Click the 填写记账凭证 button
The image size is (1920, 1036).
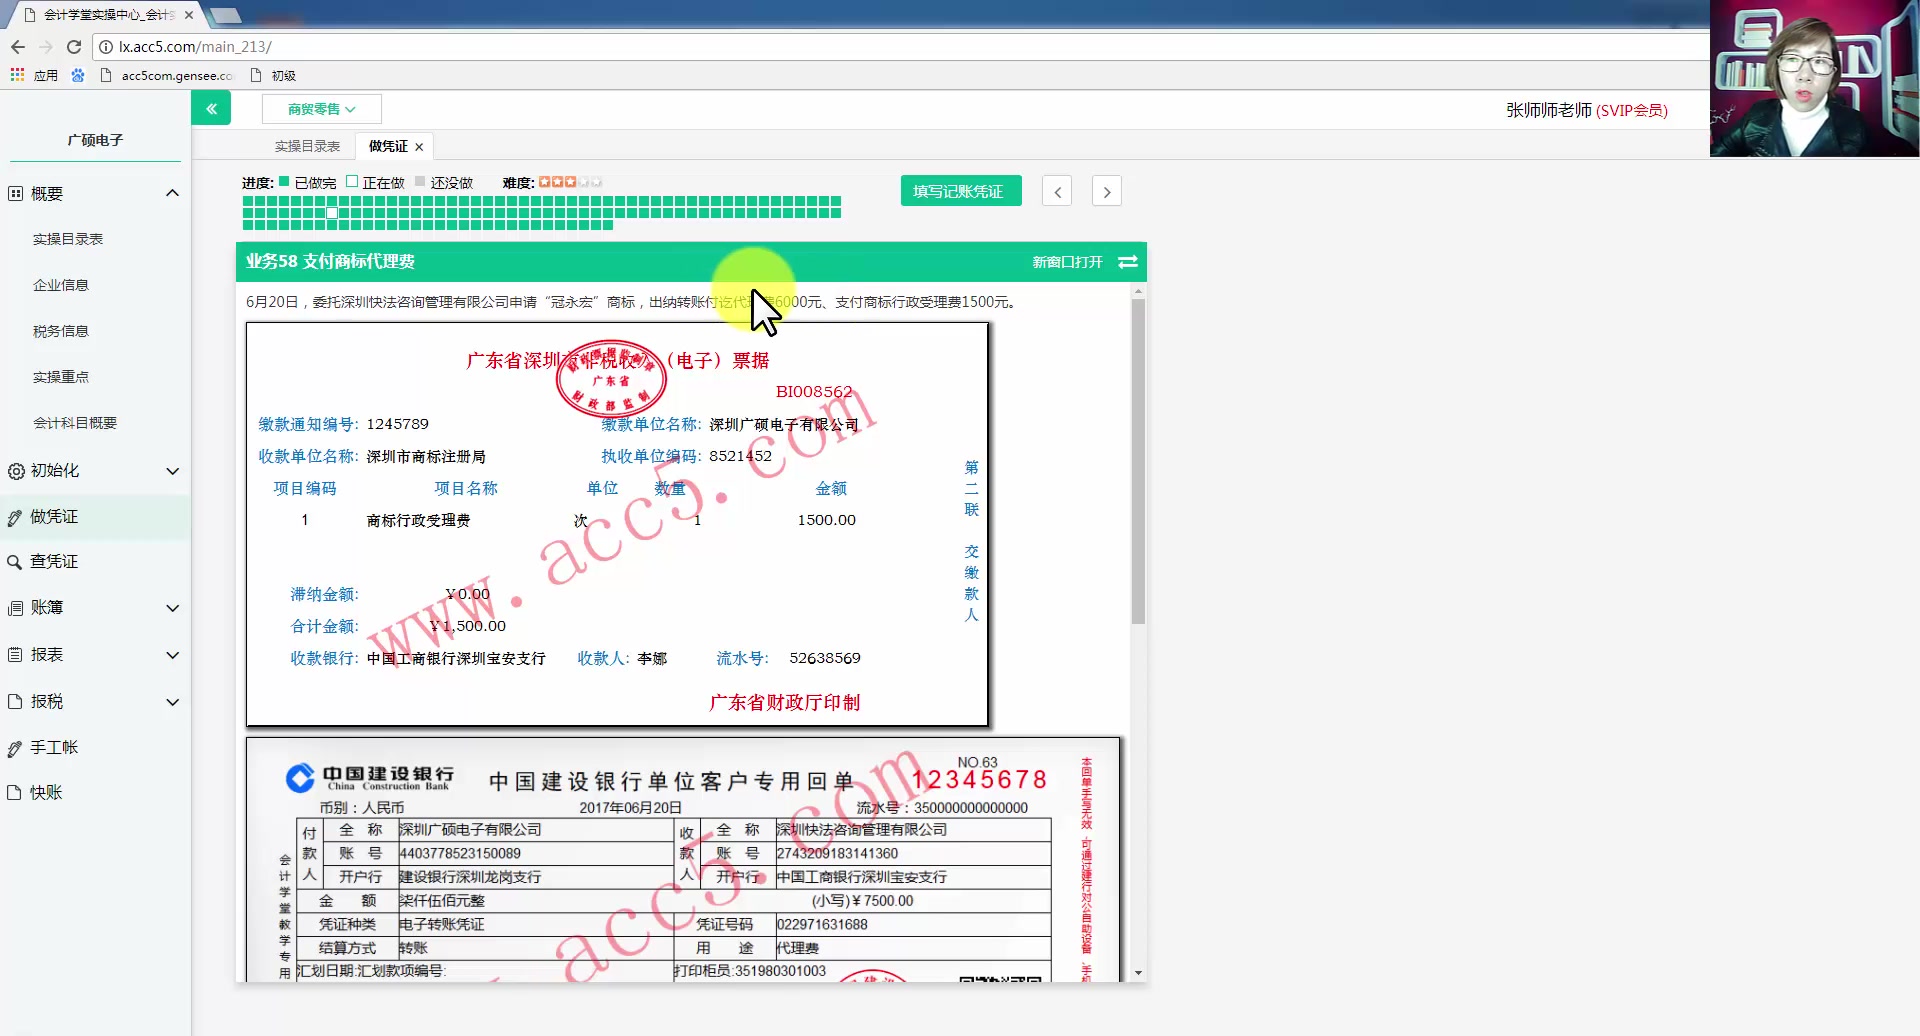[x=961, y=191]
